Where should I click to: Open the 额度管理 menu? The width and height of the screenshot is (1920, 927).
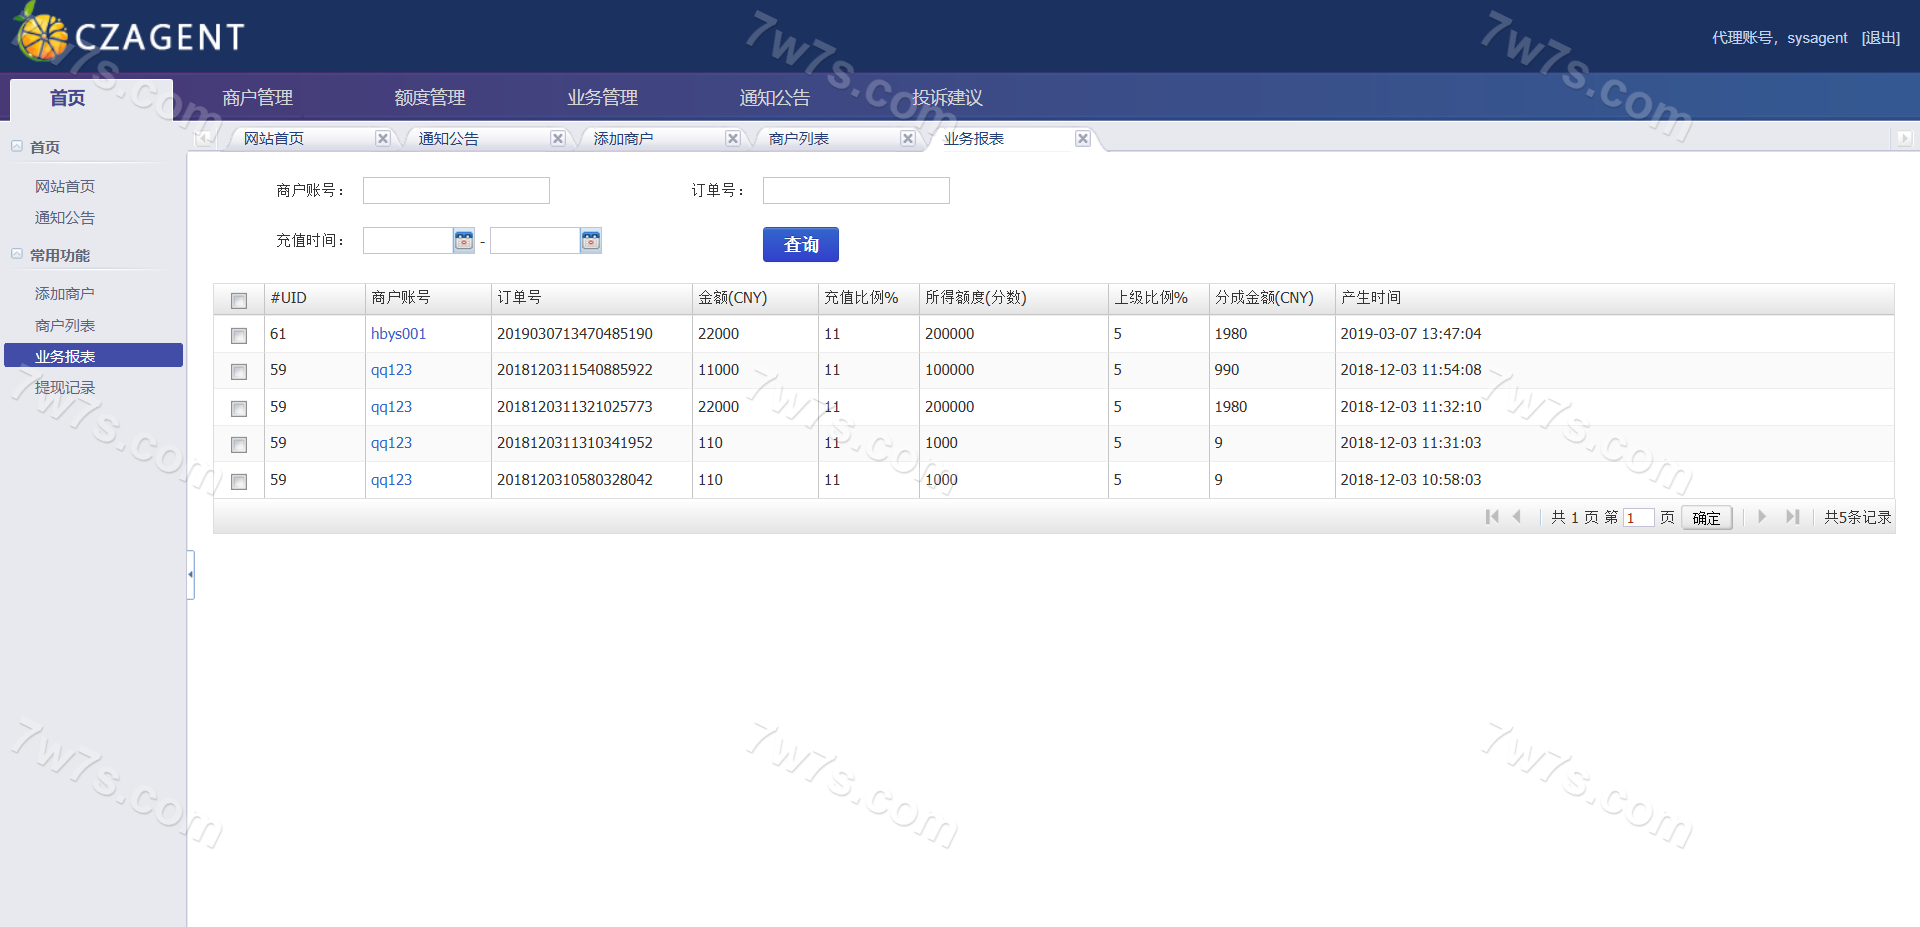[x=429, y=98]
